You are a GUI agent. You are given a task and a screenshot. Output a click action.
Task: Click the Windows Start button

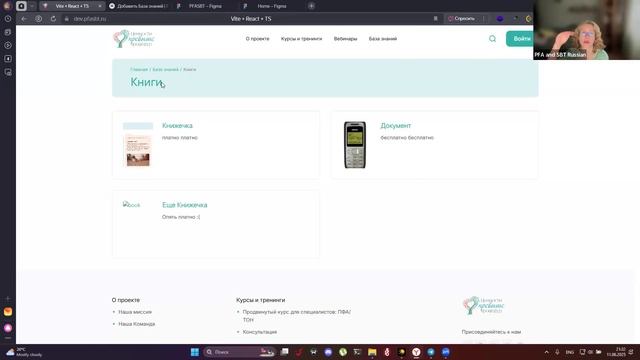(x=195, y=352)
